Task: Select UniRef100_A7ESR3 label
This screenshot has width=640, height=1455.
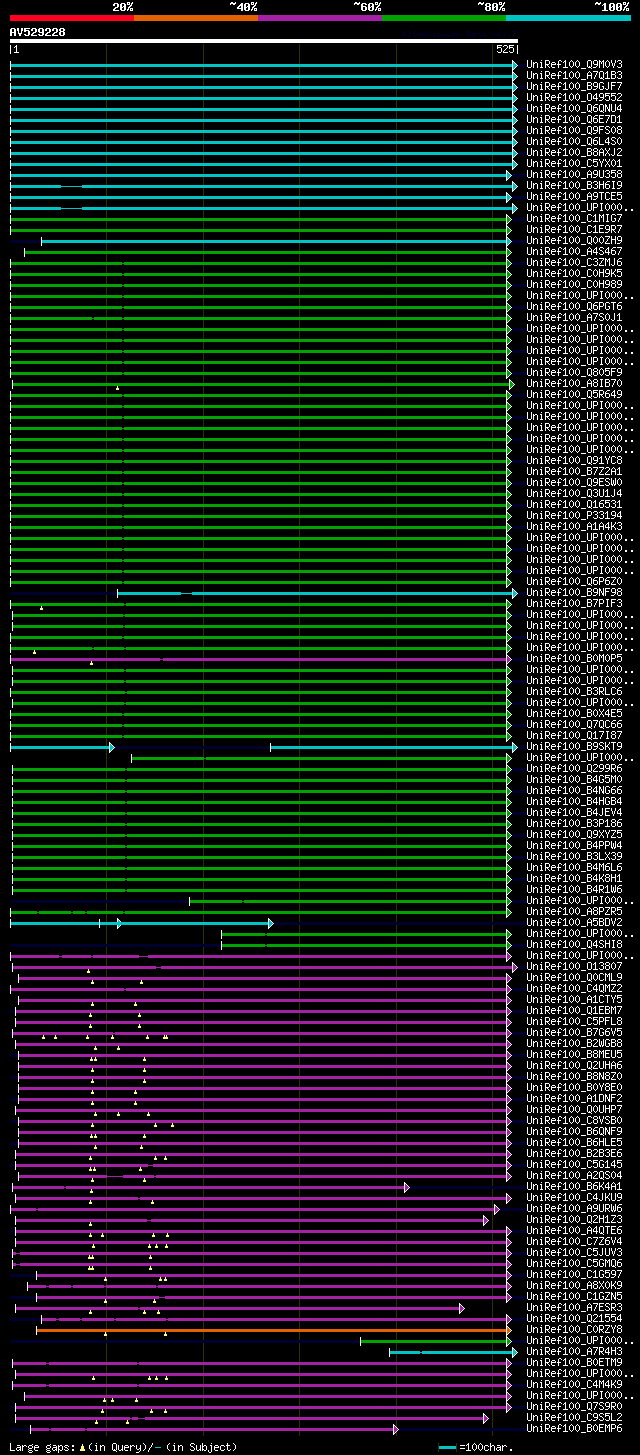Action: (x=575, y=1307)
